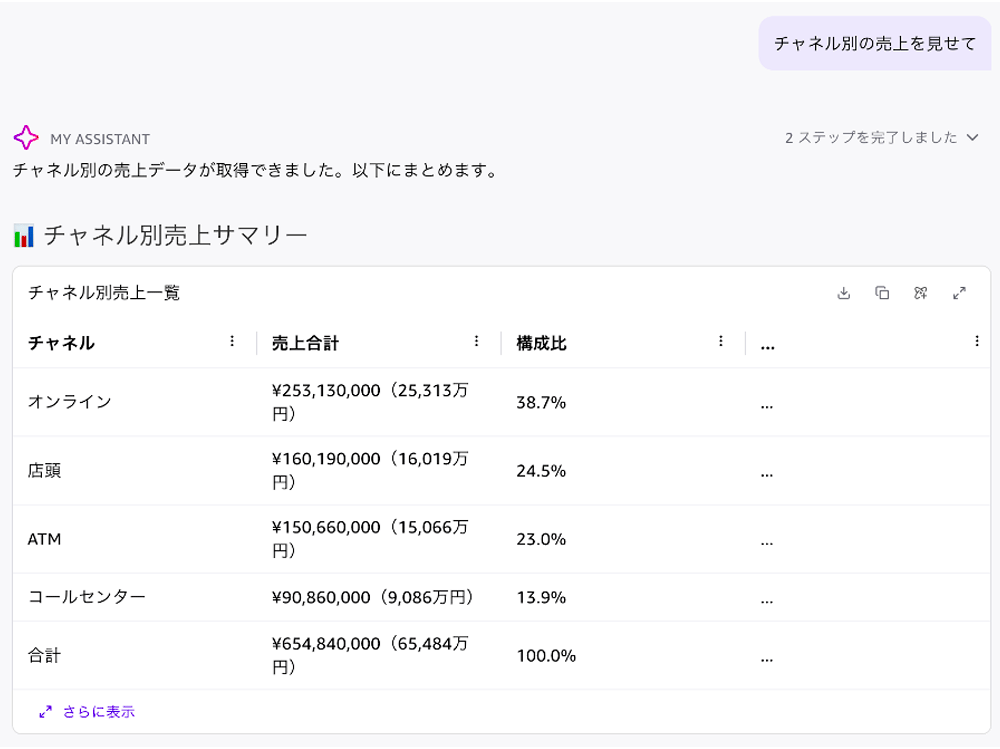Select the user message チャネル別の売上を見せて

874,43
